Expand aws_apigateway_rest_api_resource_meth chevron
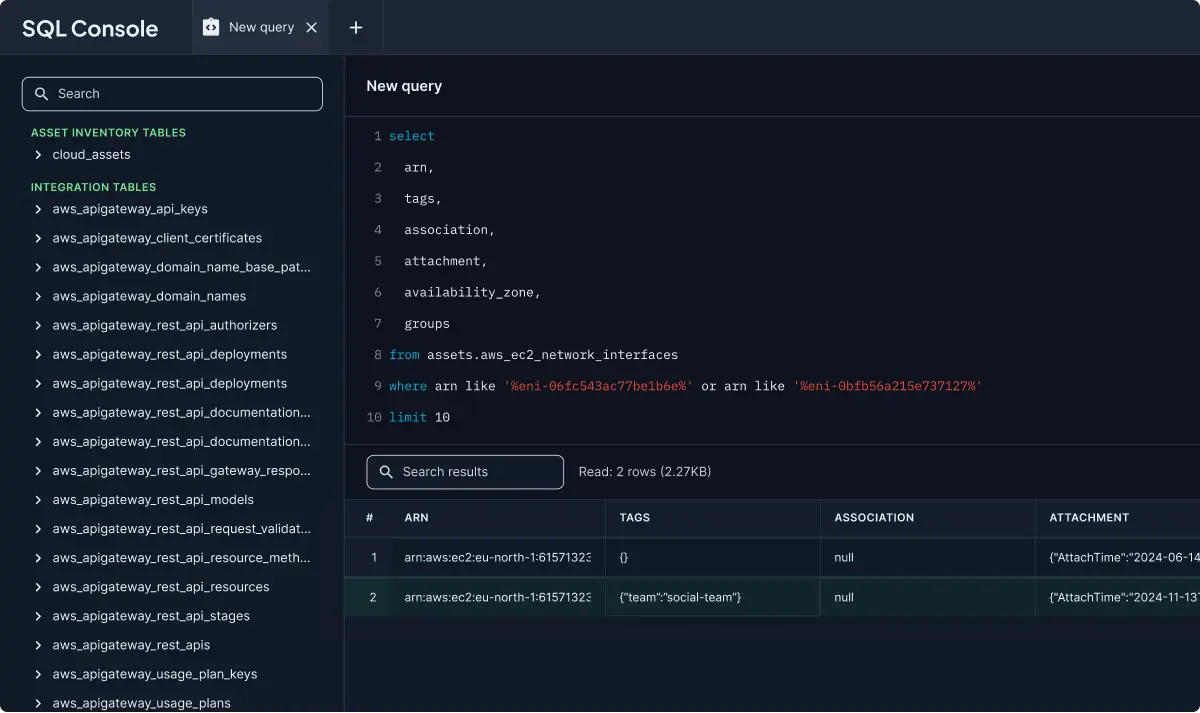 [x=38, y=557]
